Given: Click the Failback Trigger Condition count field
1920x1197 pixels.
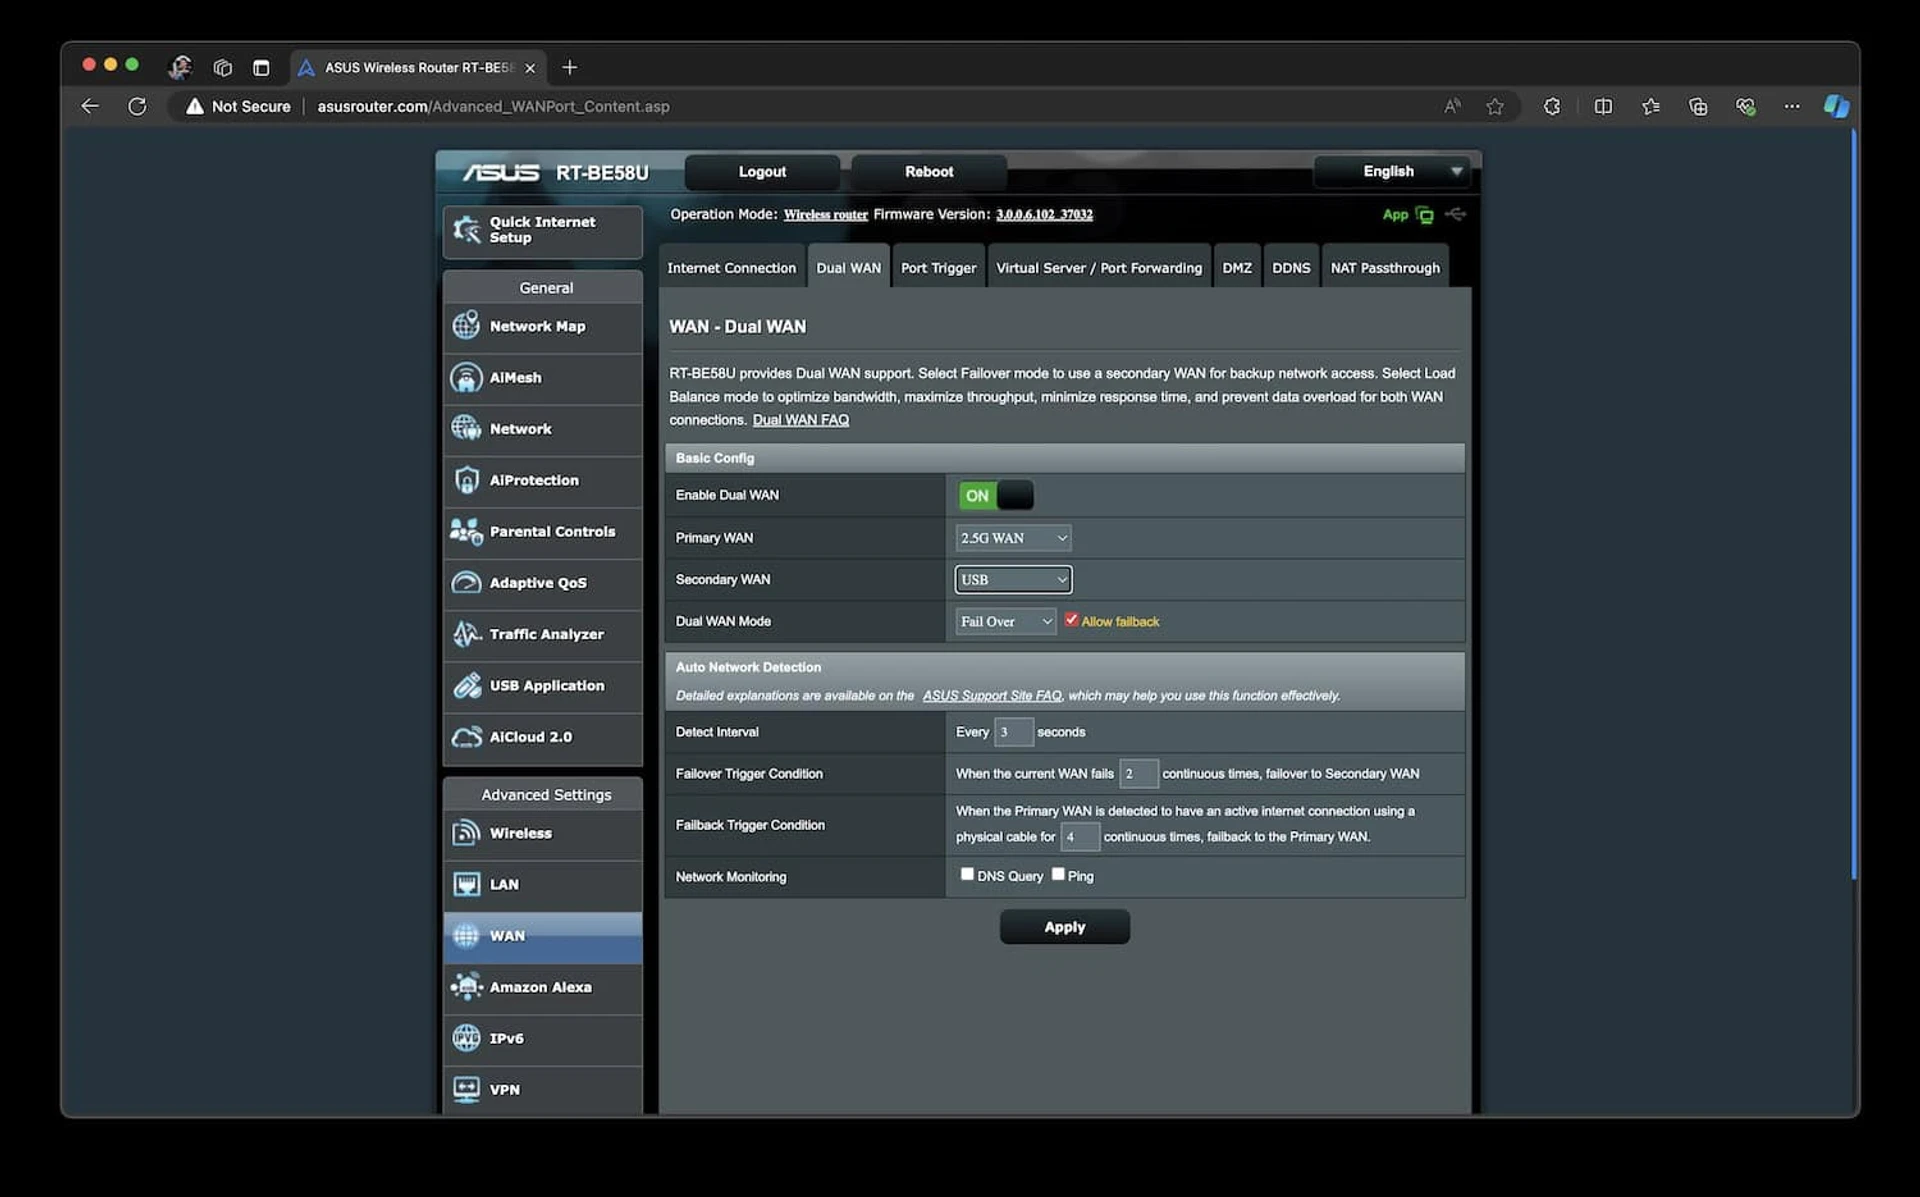Looking at the screenshot, I should coord(1079,837).
